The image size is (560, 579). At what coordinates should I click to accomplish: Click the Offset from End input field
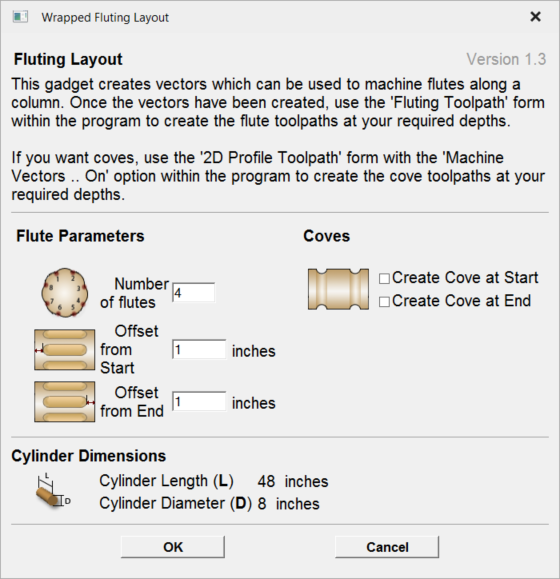pyautogui.click(x=199, y=401)
